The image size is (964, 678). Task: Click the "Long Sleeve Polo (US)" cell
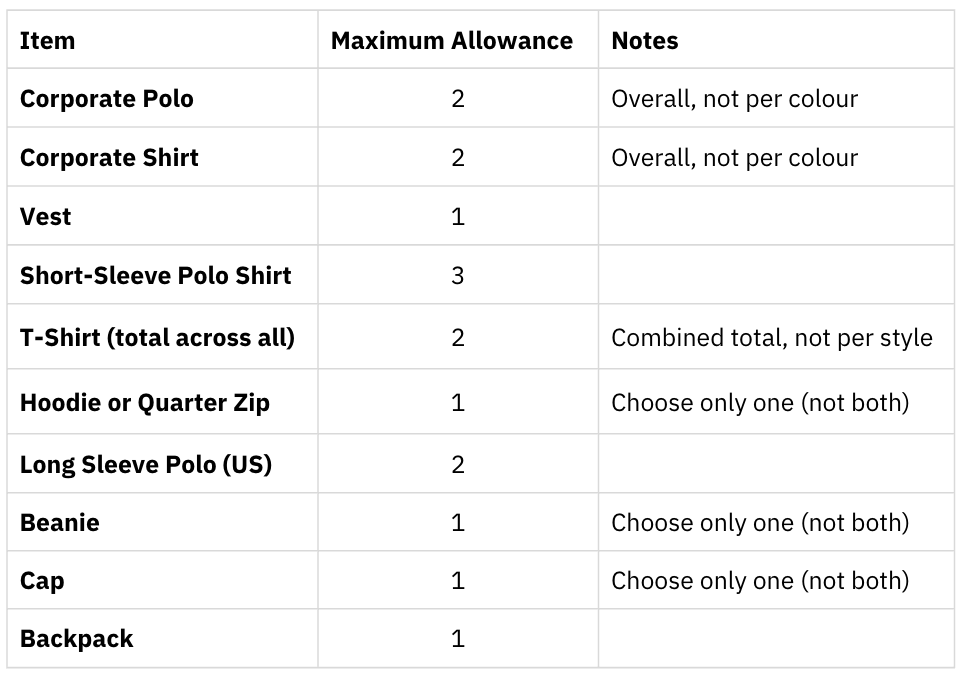(146, 464)
